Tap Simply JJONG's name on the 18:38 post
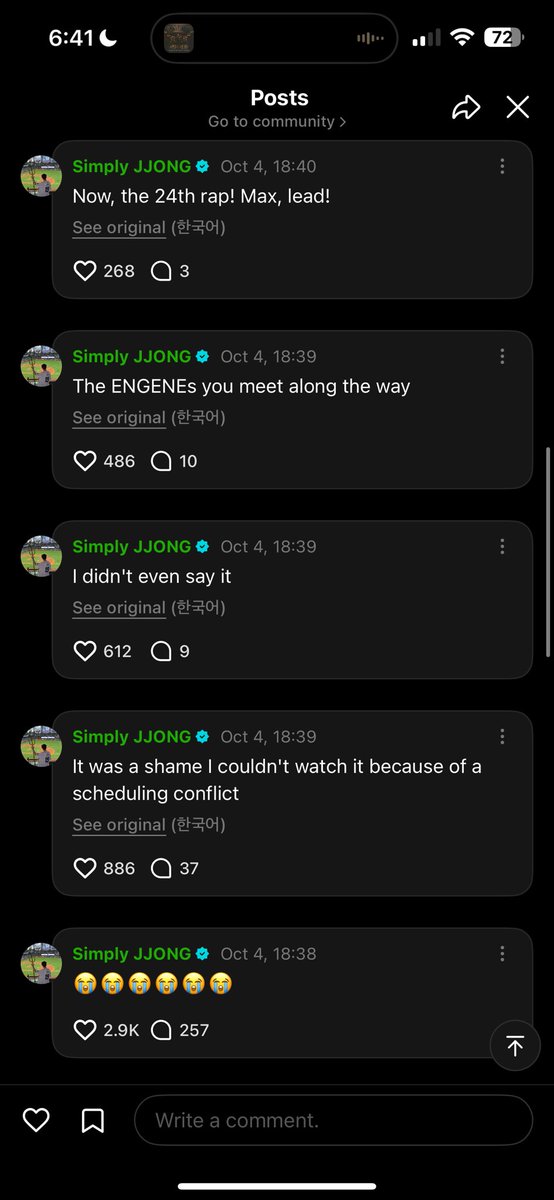 tap(131, 953)
